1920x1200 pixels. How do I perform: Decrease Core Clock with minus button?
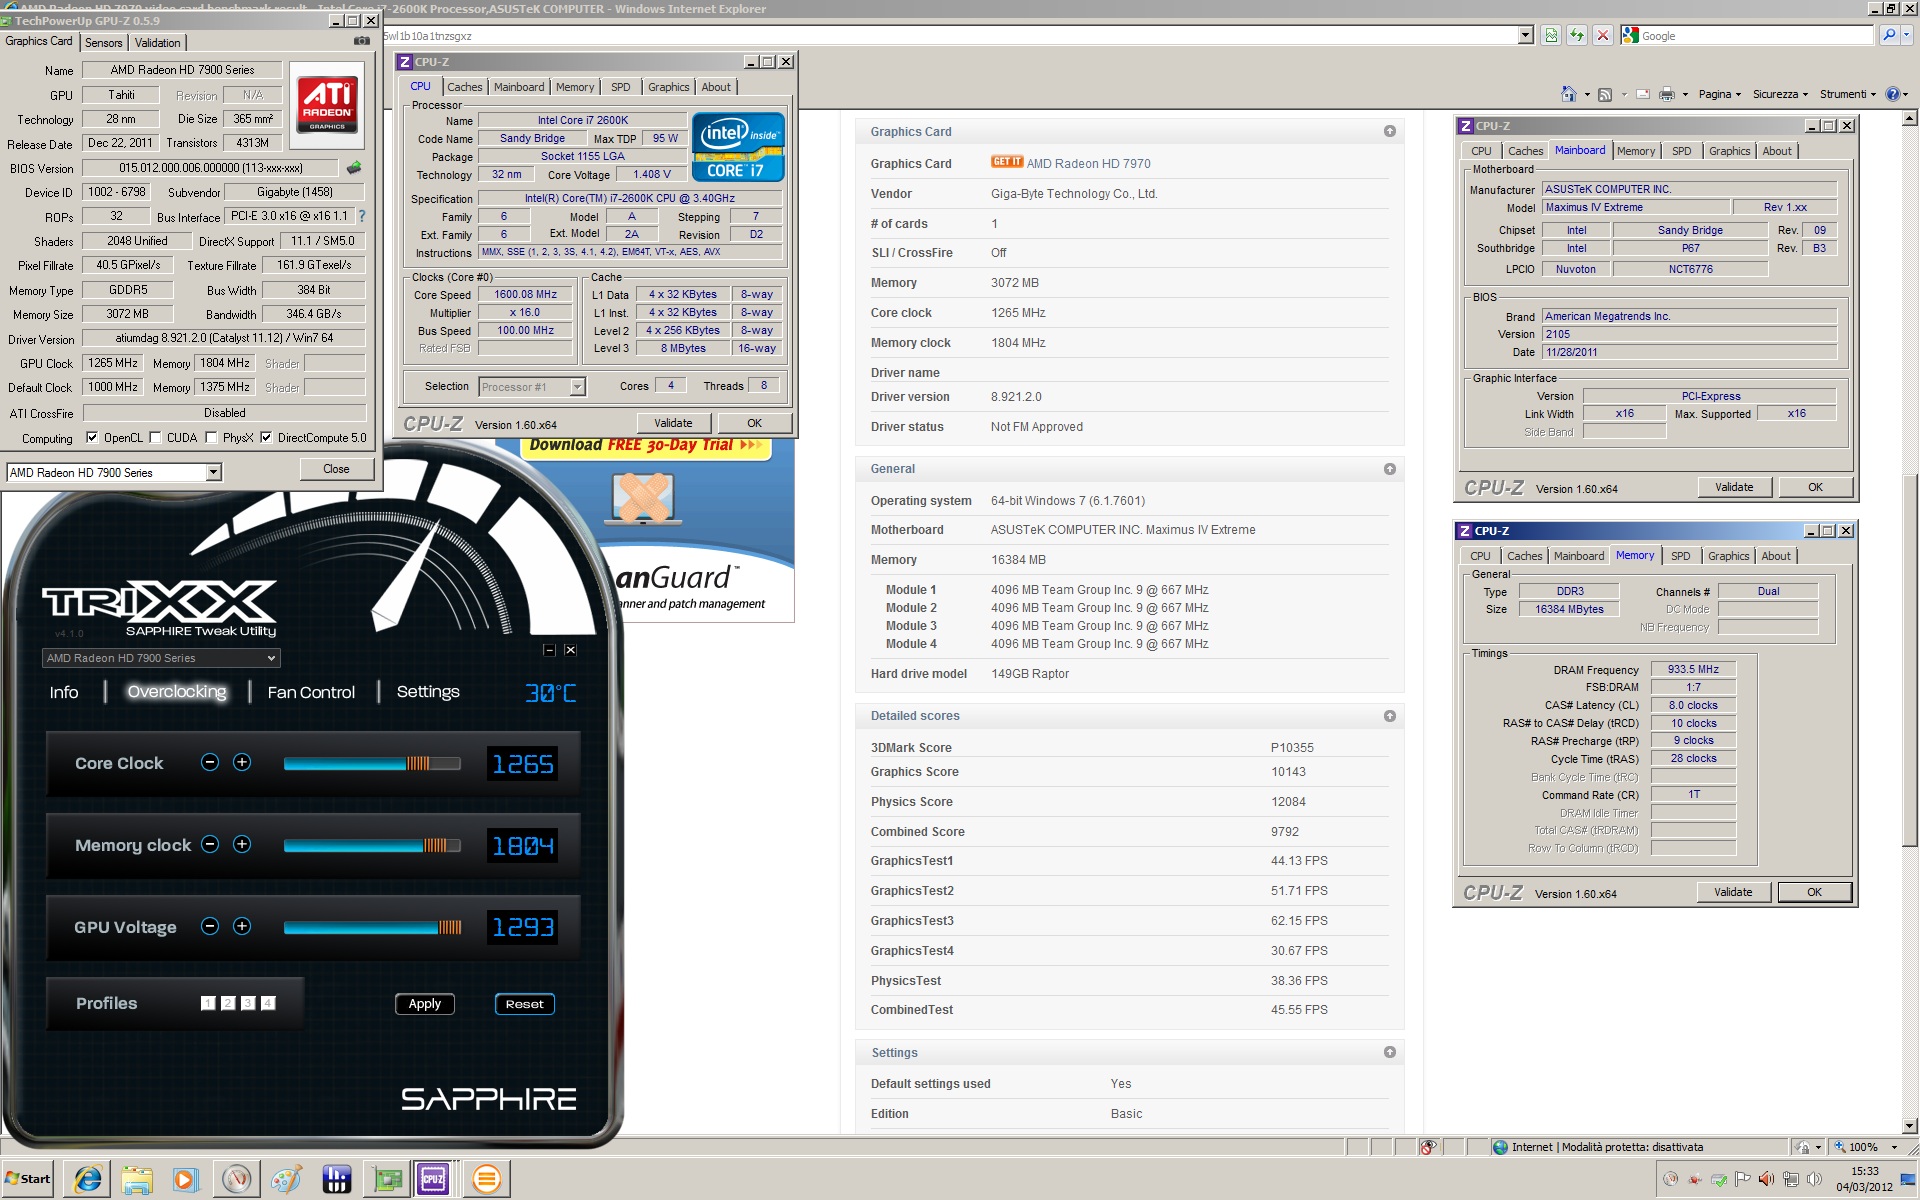210,762
